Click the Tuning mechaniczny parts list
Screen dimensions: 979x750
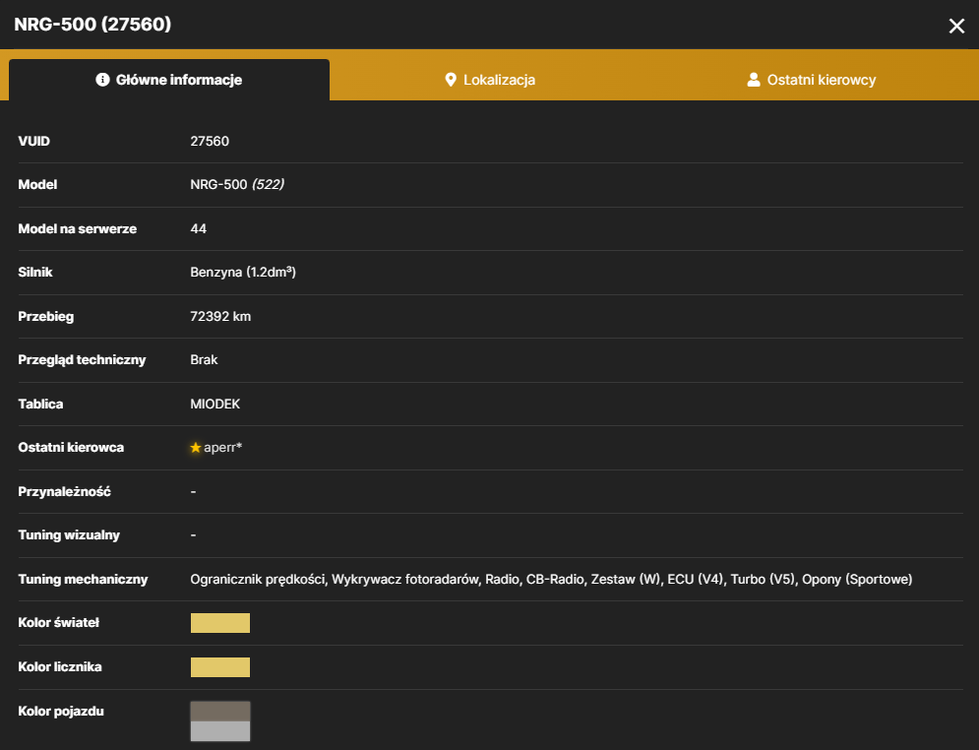[x=551, y=580]
